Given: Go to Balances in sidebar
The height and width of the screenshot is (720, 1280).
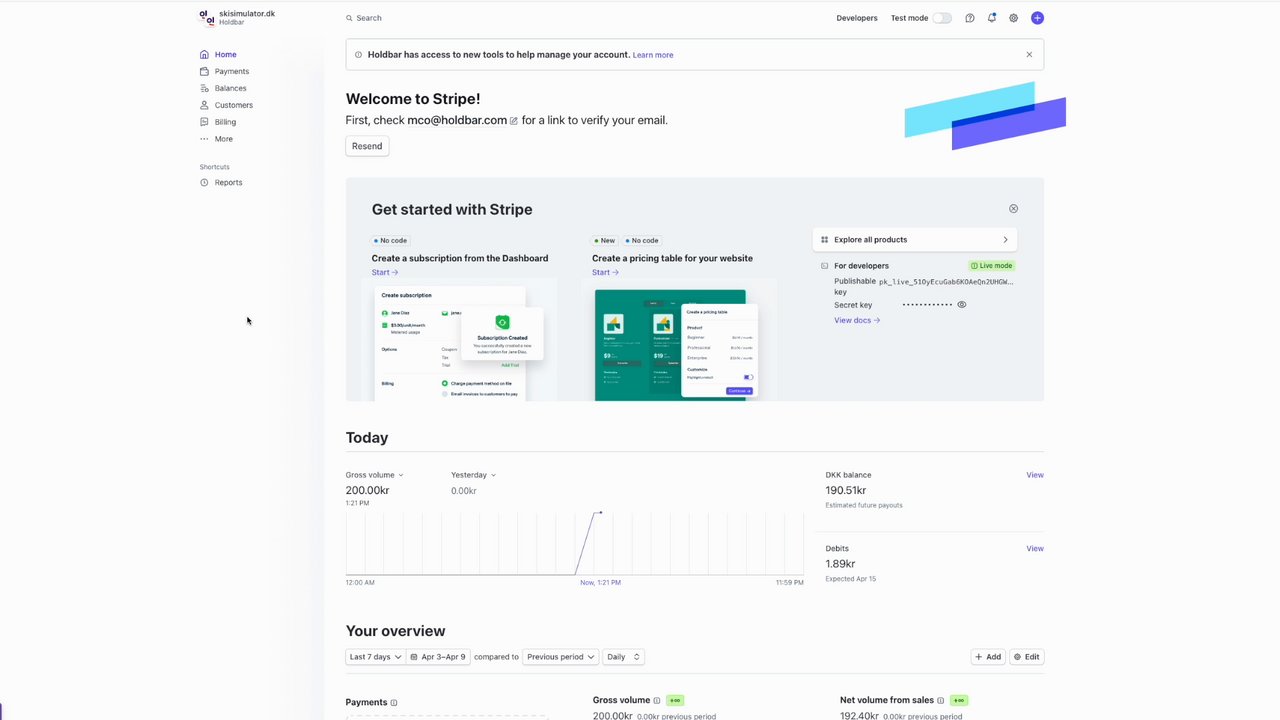Looking at the screenshot, I should tap(230, 88).
